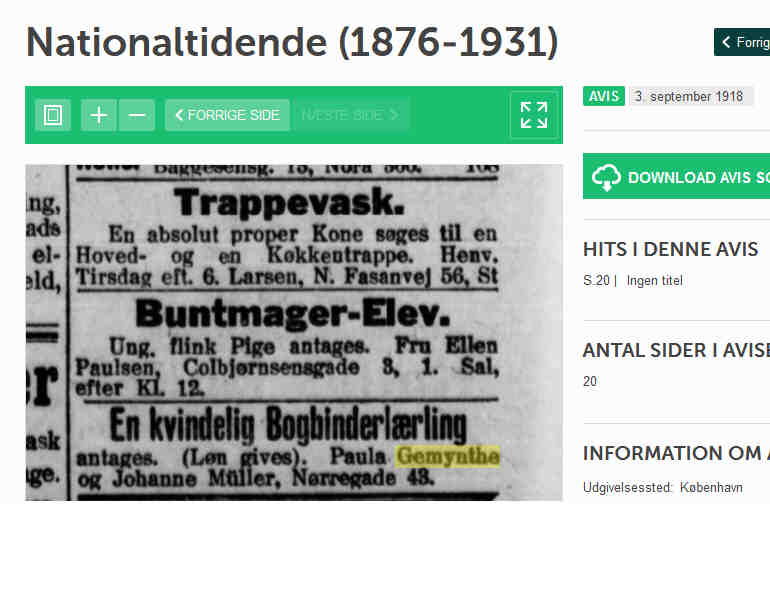Zoom in with the plus icon

[99, 115]
